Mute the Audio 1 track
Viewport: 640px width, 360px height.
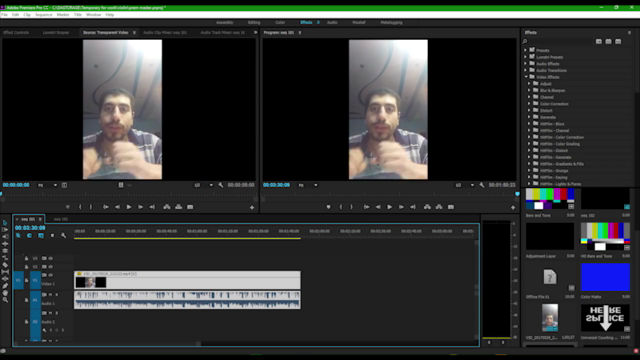coord(51,295)
